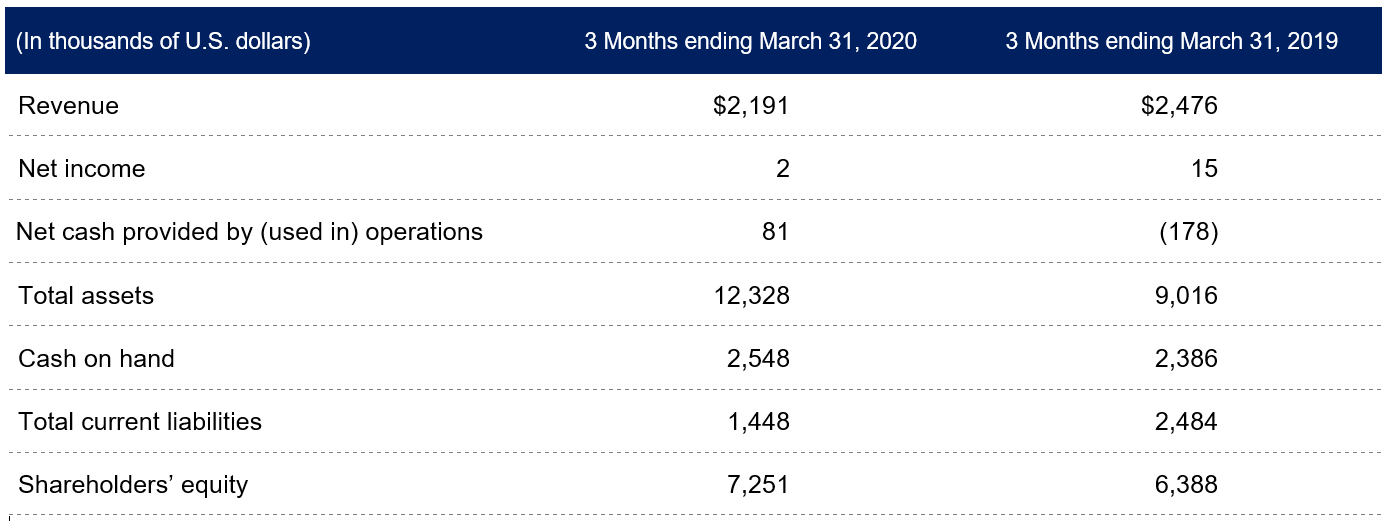1390x521 pixels.
Task: Click the 2020 current liabilities value 1,448
Action: coord(758,421)
